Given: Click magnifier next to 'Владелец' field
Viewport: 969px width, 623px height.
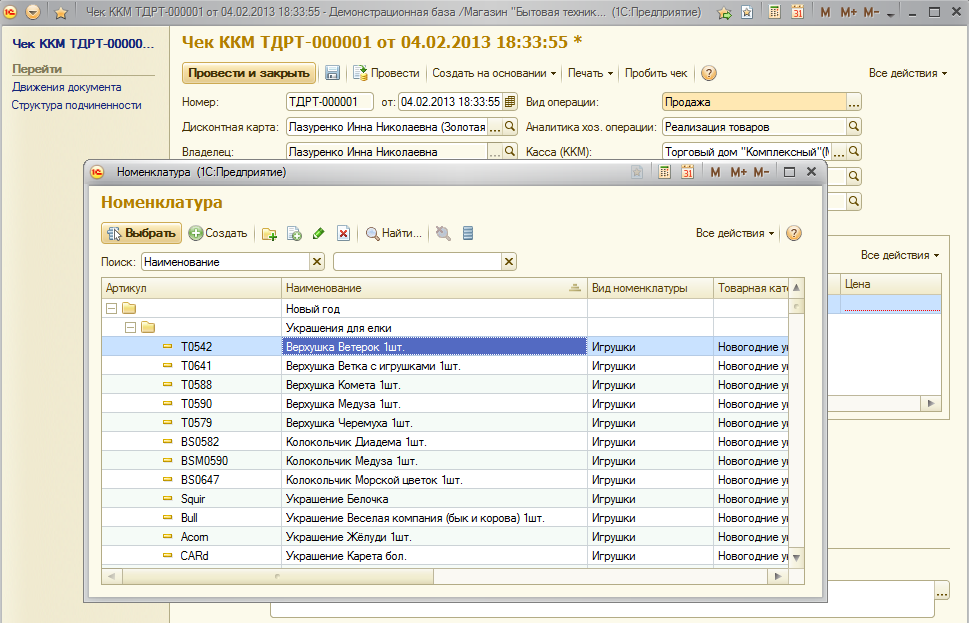Looking at the screenshot, I should tap(510, 151).
